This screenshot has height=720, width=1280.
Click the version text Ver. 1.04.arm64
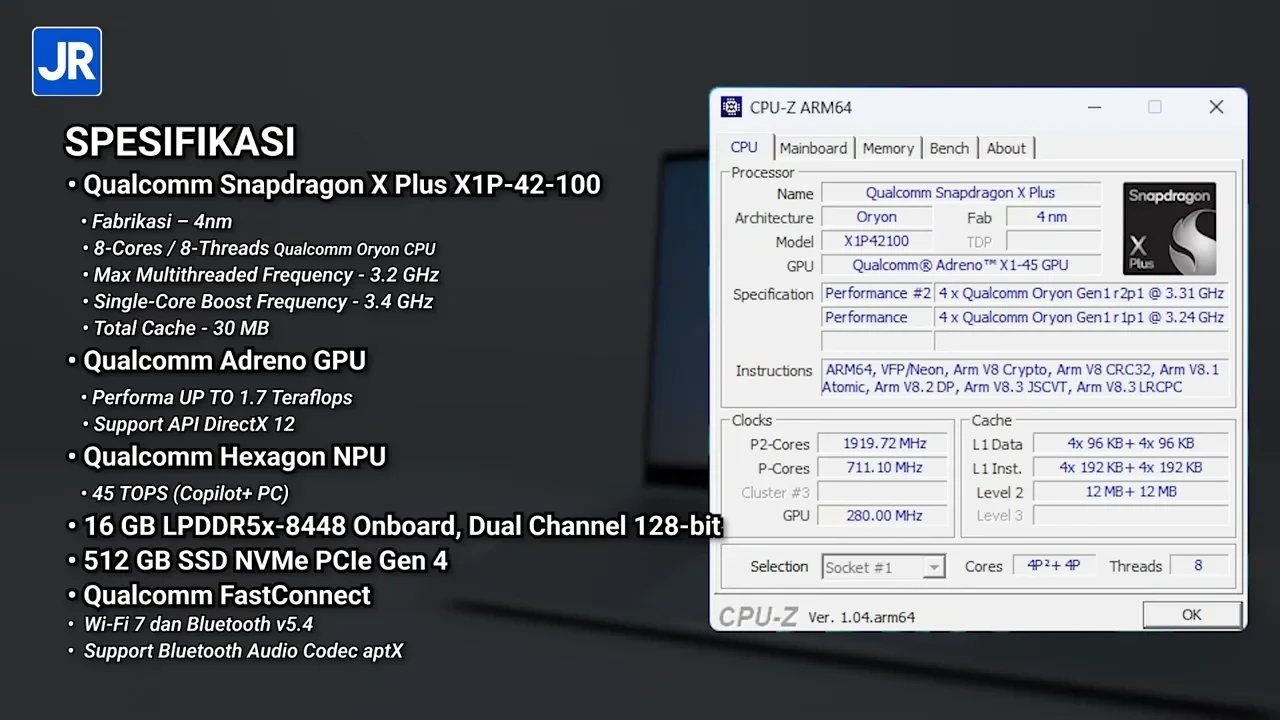(861, 617)
